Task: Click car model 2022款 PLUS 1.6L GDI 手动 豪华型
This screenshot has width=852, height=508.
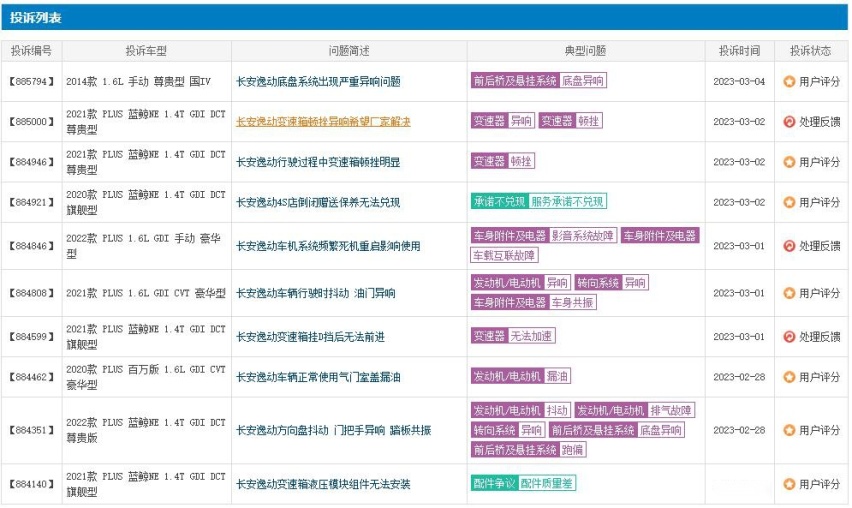Action: [144, 246]
